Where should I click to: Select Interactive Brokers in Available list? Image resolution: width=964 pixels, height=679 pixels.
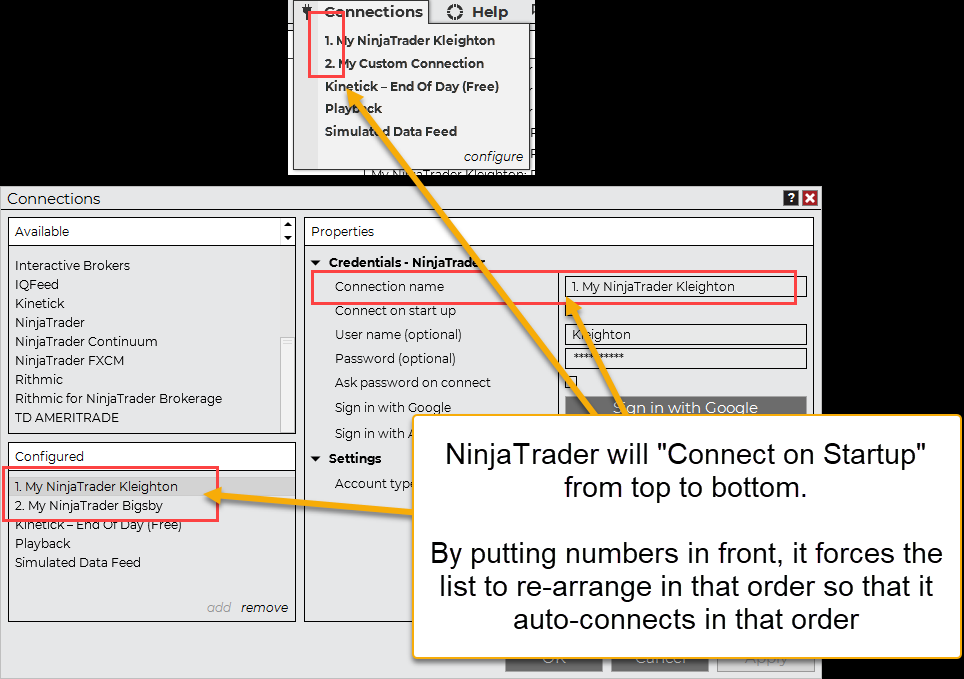click(x=73, y=266)
